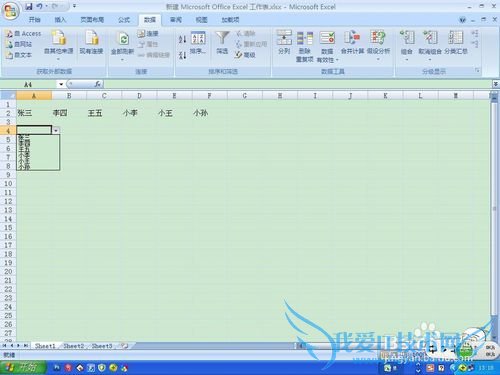The height and width of the screenshot is (375, 500).
Task: Open the Sort (排序) dialog
Action: 198,43
